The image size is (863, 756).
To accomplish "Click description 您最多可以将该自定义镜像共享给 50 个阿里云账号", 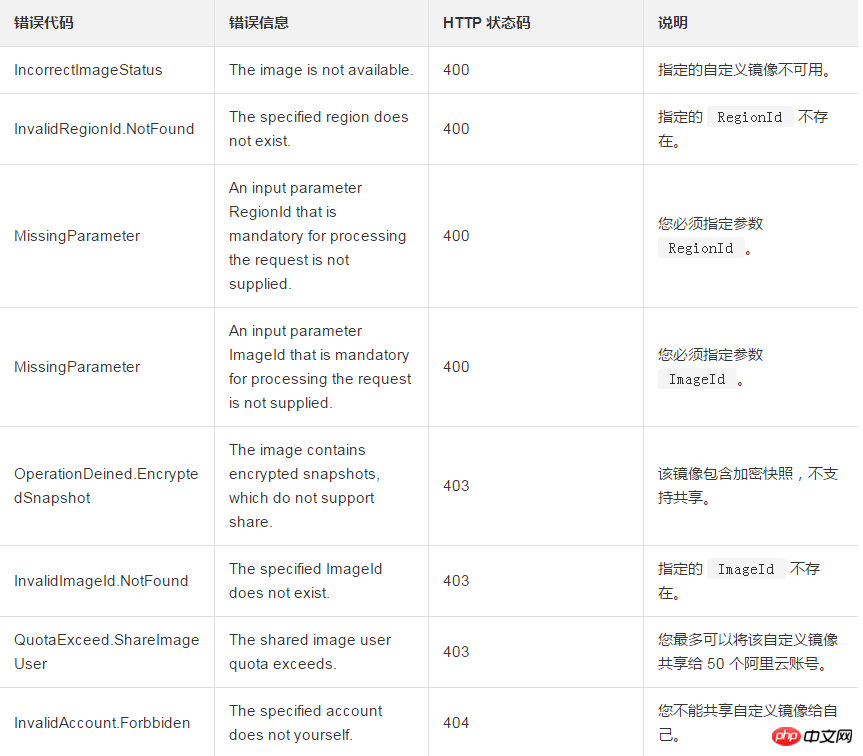I will [x=748, y=652].
